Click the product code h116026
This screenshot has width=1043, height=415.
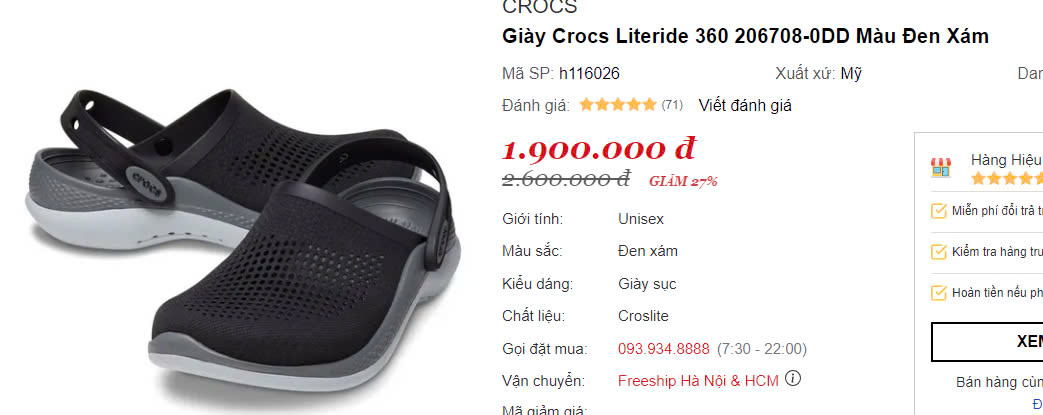tap(589, 73)
